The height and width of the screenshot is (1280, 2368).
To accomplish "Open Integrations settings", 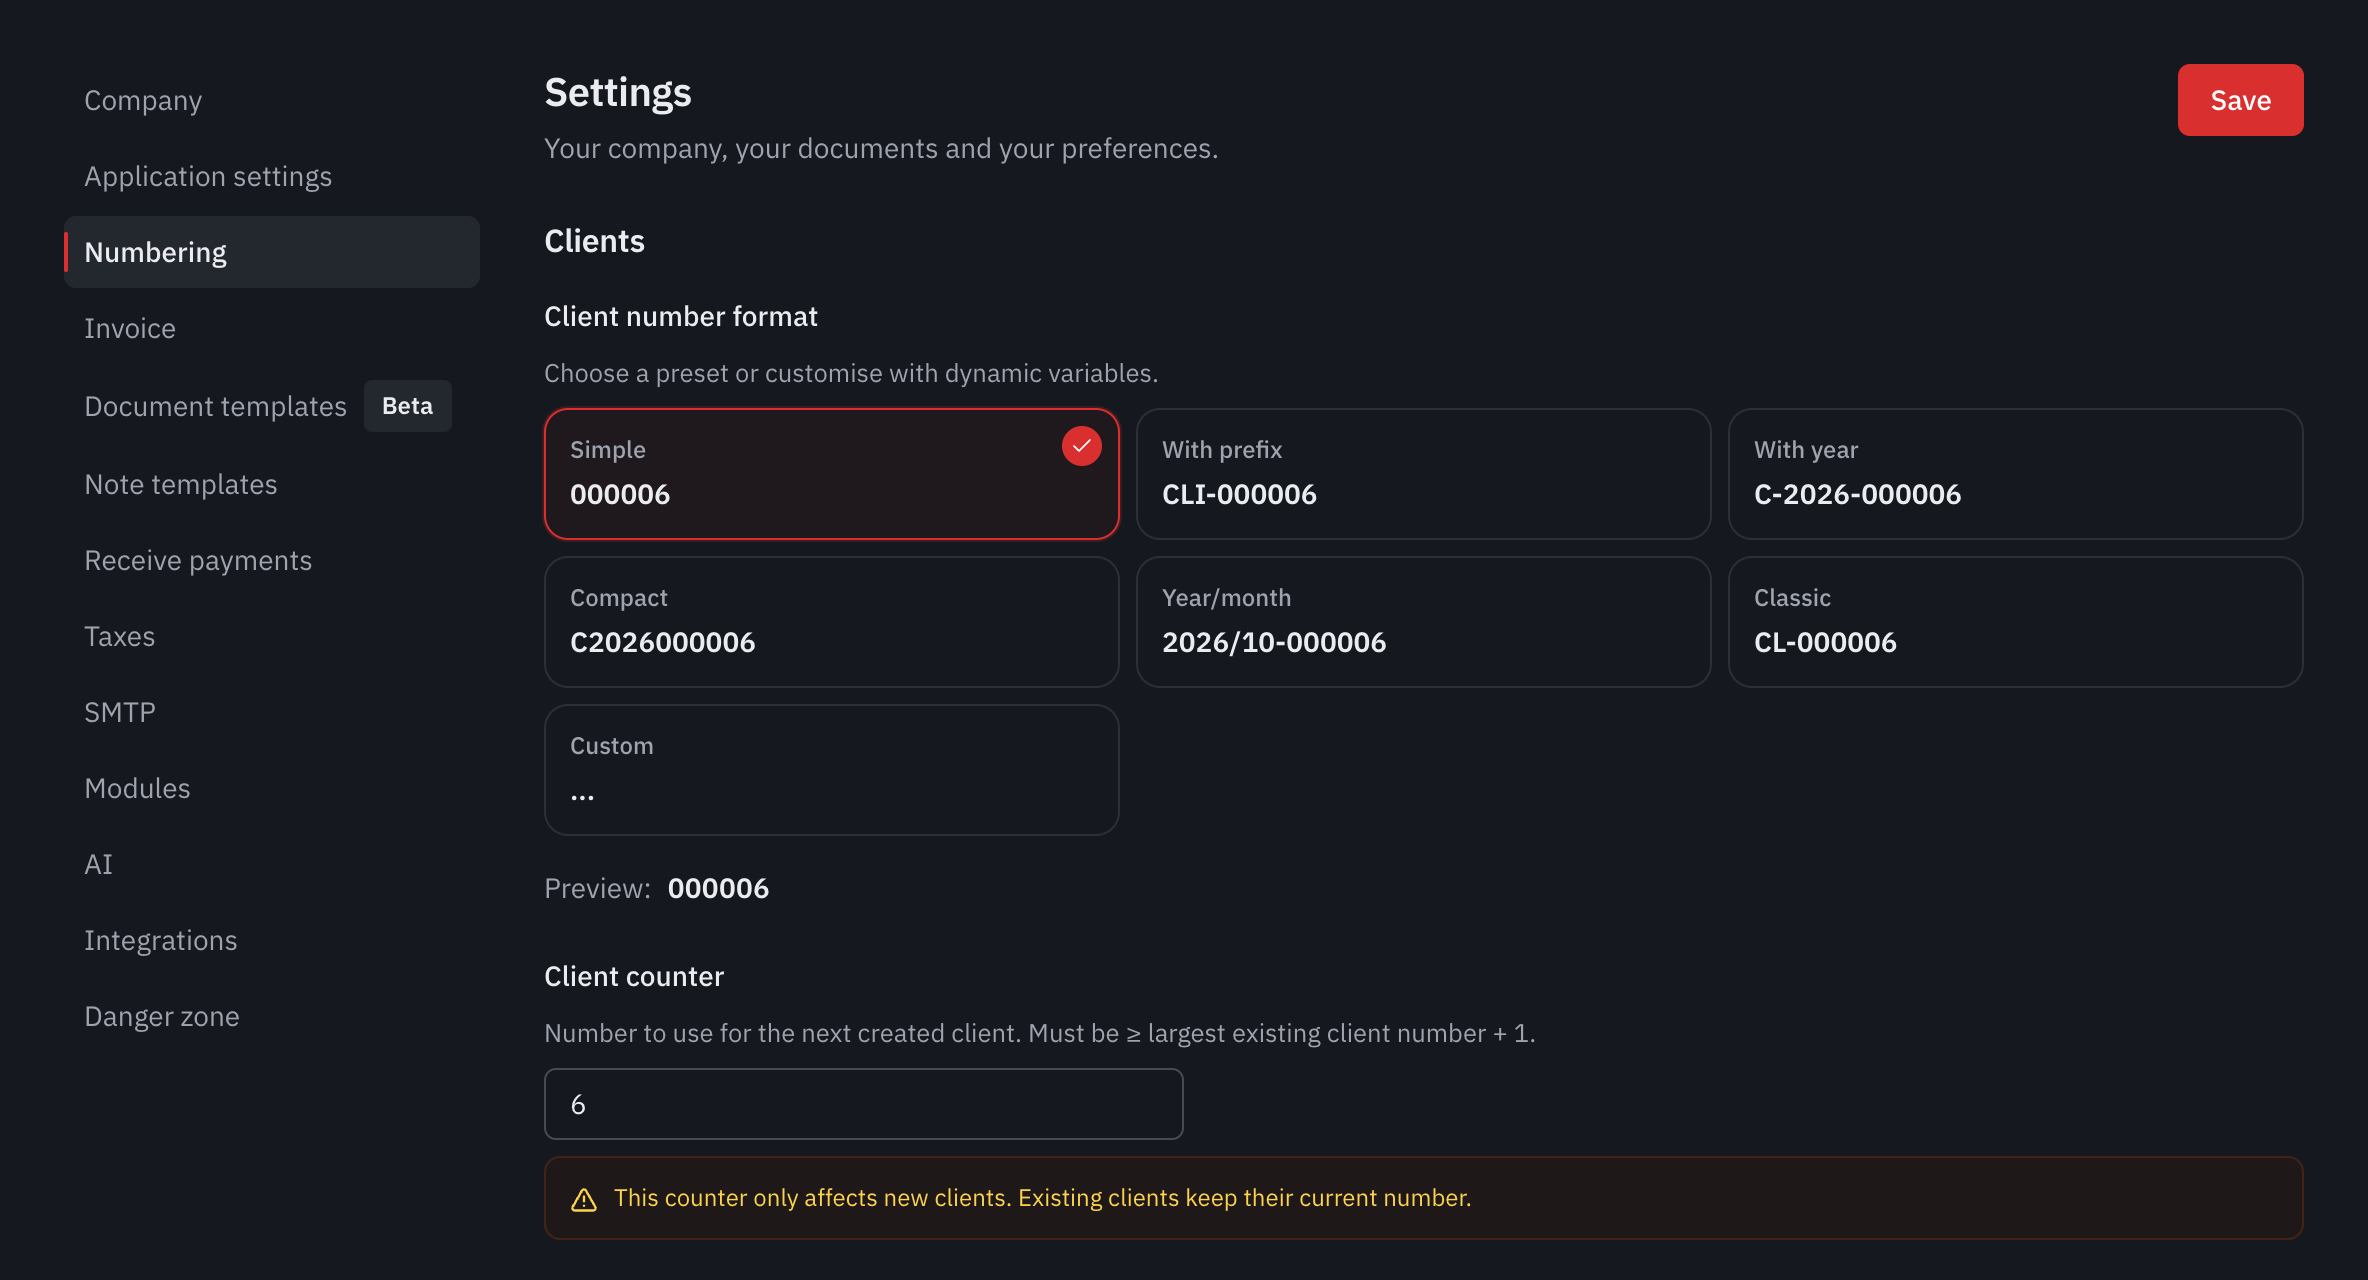I will click(x=272, y=940).
